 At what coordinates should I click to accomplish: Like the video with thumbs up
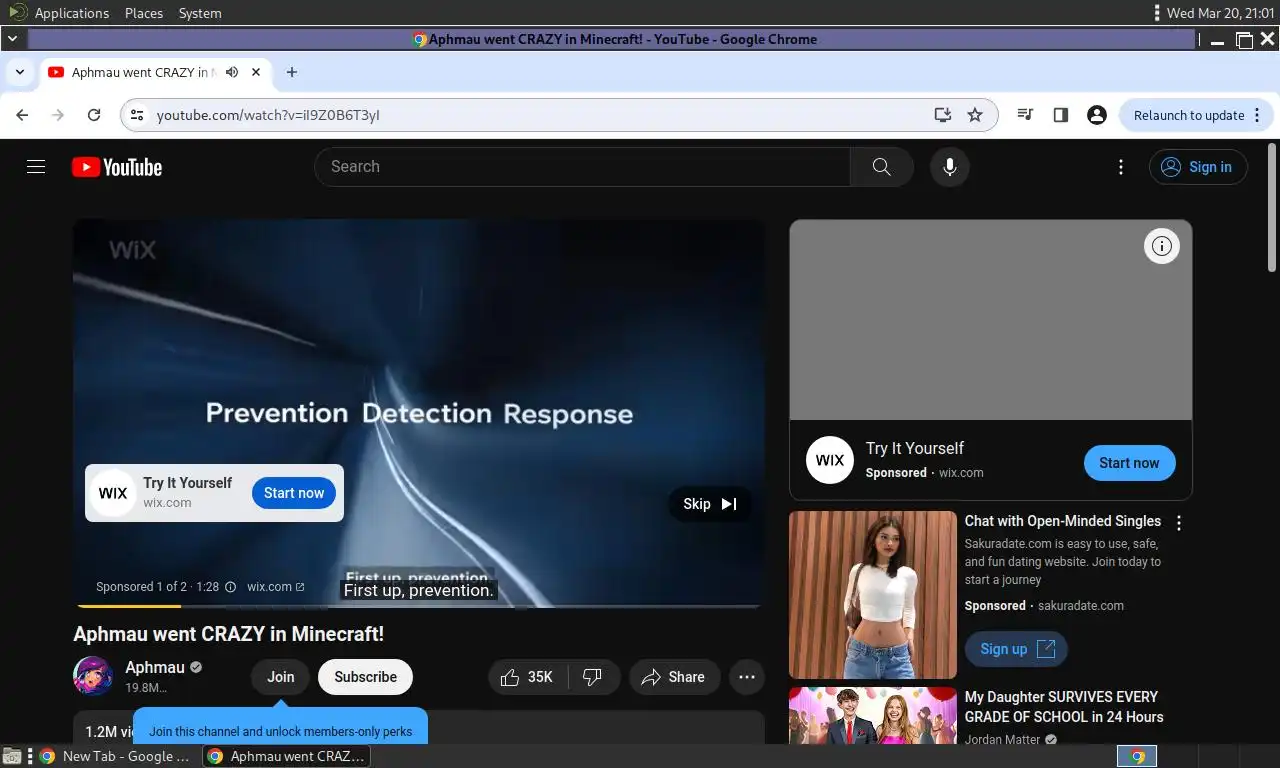point(528,677)
